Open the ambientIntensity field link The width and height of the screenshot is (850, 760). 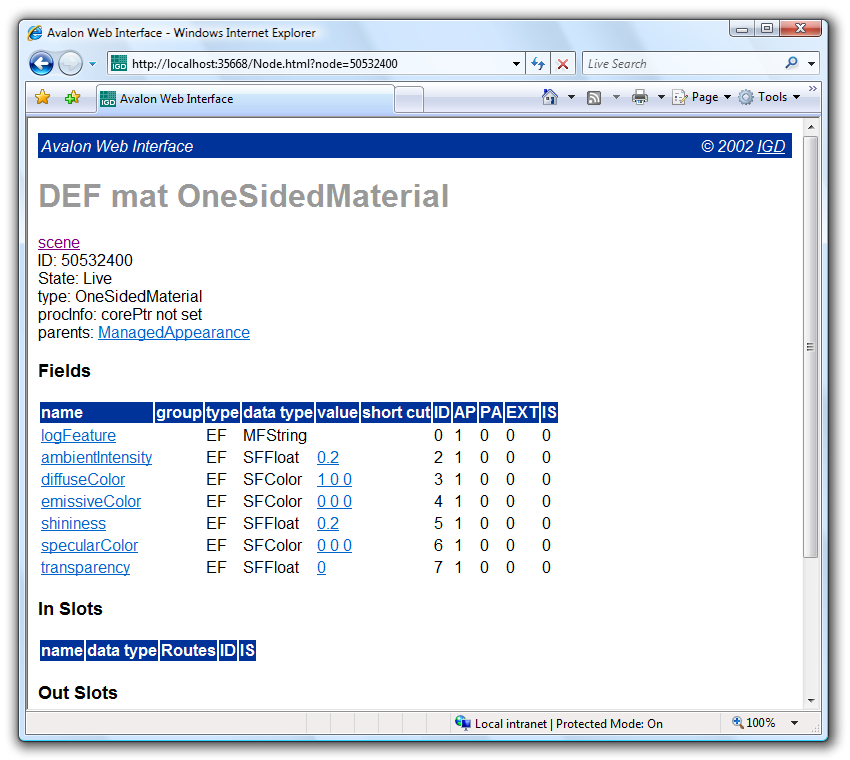tap(96, 458)
